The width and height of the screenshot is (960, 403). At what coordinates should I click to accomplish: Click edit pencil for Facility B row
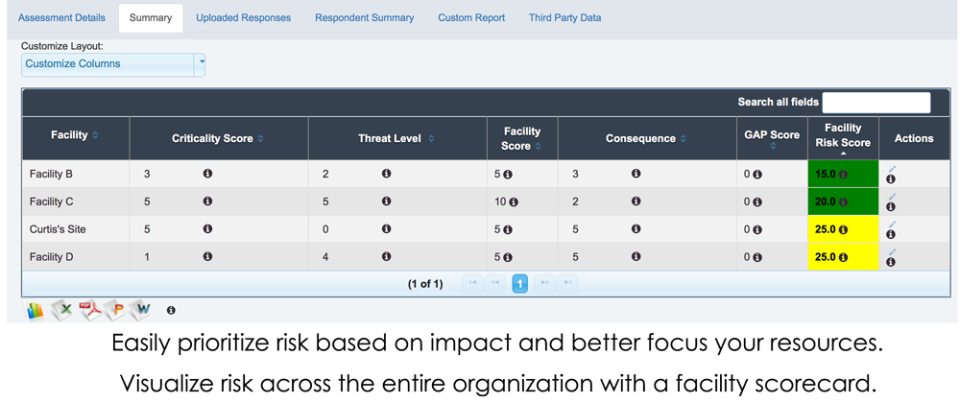point(890,169)
